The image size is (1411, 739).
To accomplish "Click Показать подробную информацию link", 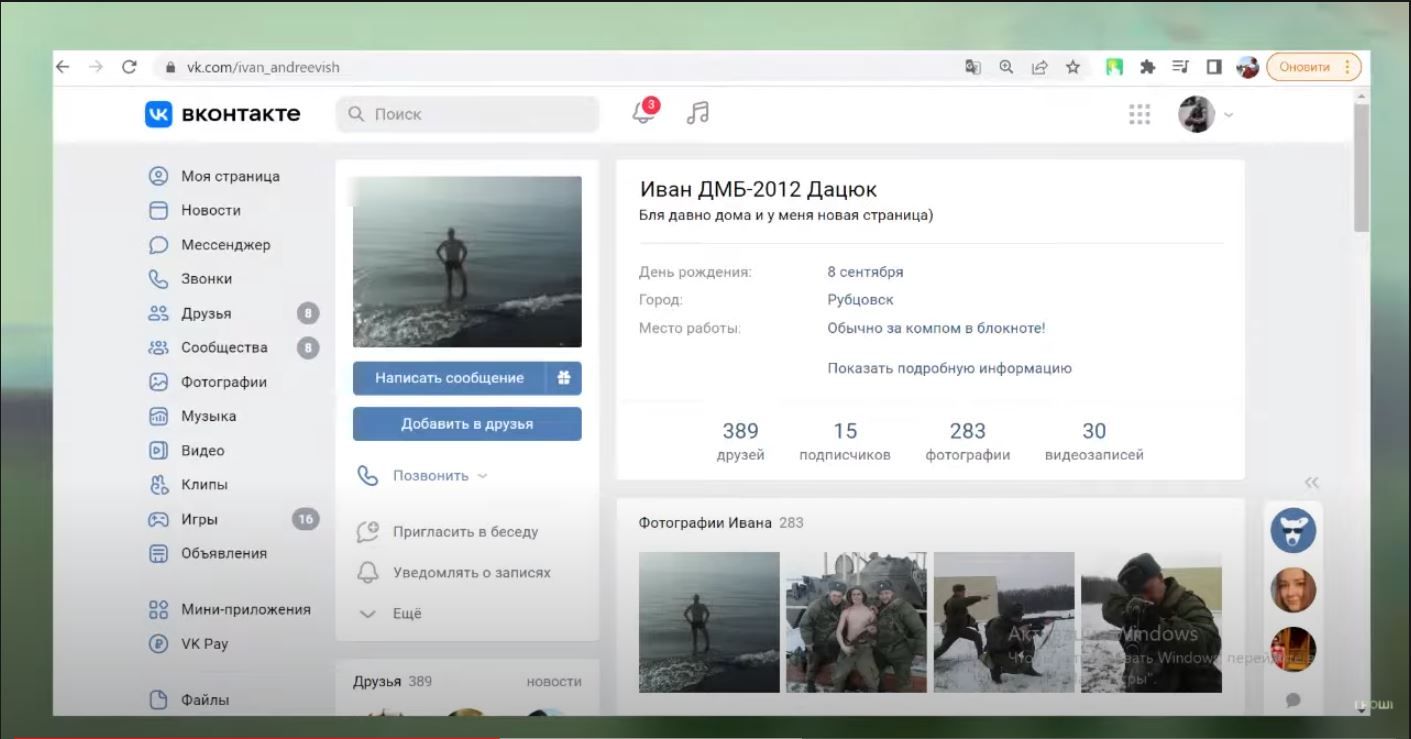I will pyautogui.click(x=949, y=368).
